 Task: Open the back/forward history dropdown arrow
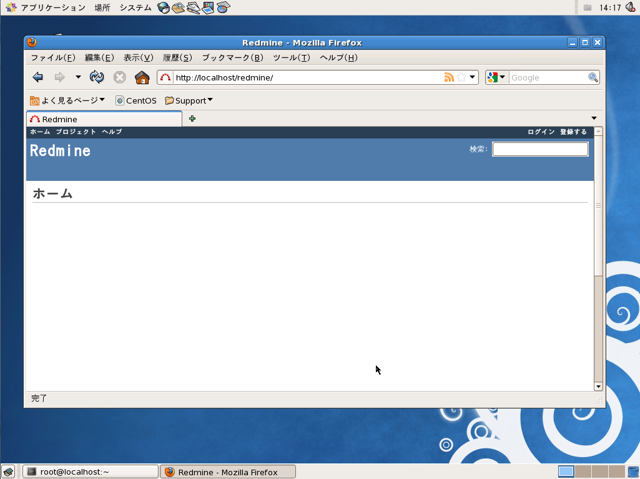[x=78, y=77]
